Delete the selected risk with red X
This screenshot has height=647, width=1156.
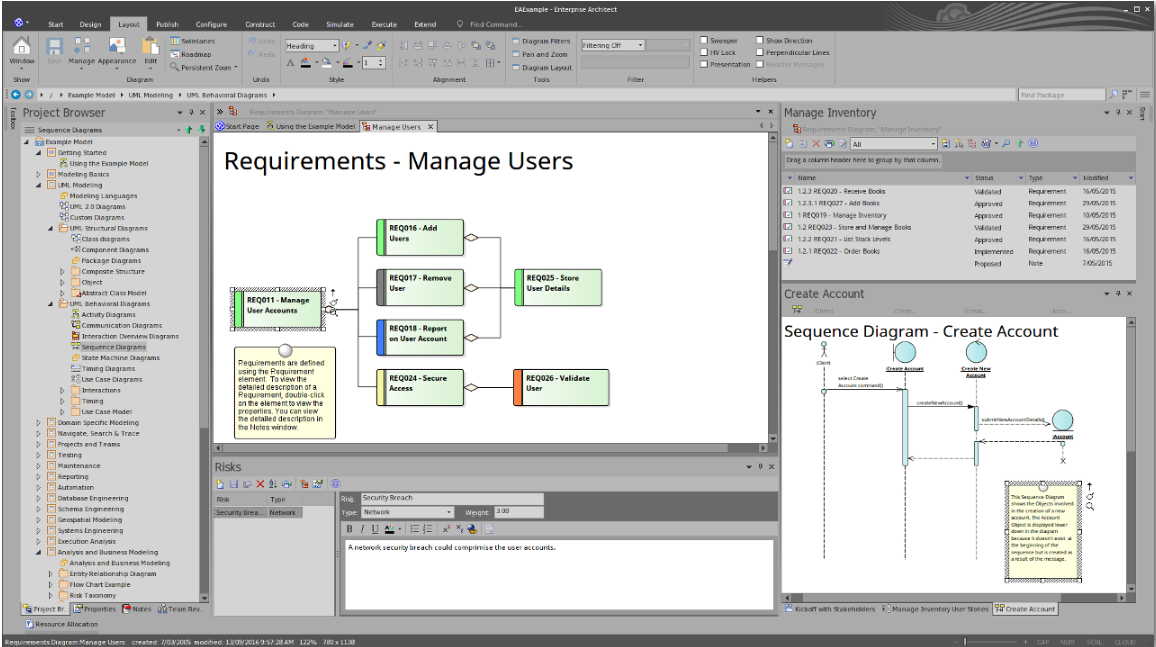click(x=260, y=484)
